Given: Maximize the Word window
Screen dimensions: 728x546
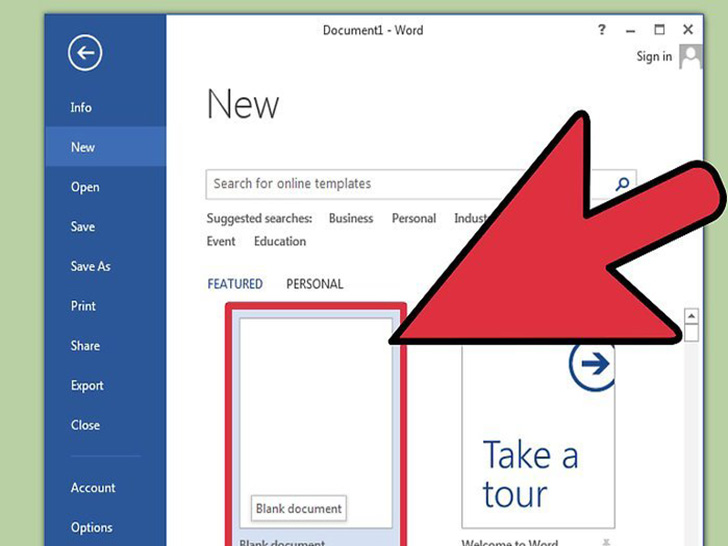Looking at the screenshot, I should coord(659,30).
